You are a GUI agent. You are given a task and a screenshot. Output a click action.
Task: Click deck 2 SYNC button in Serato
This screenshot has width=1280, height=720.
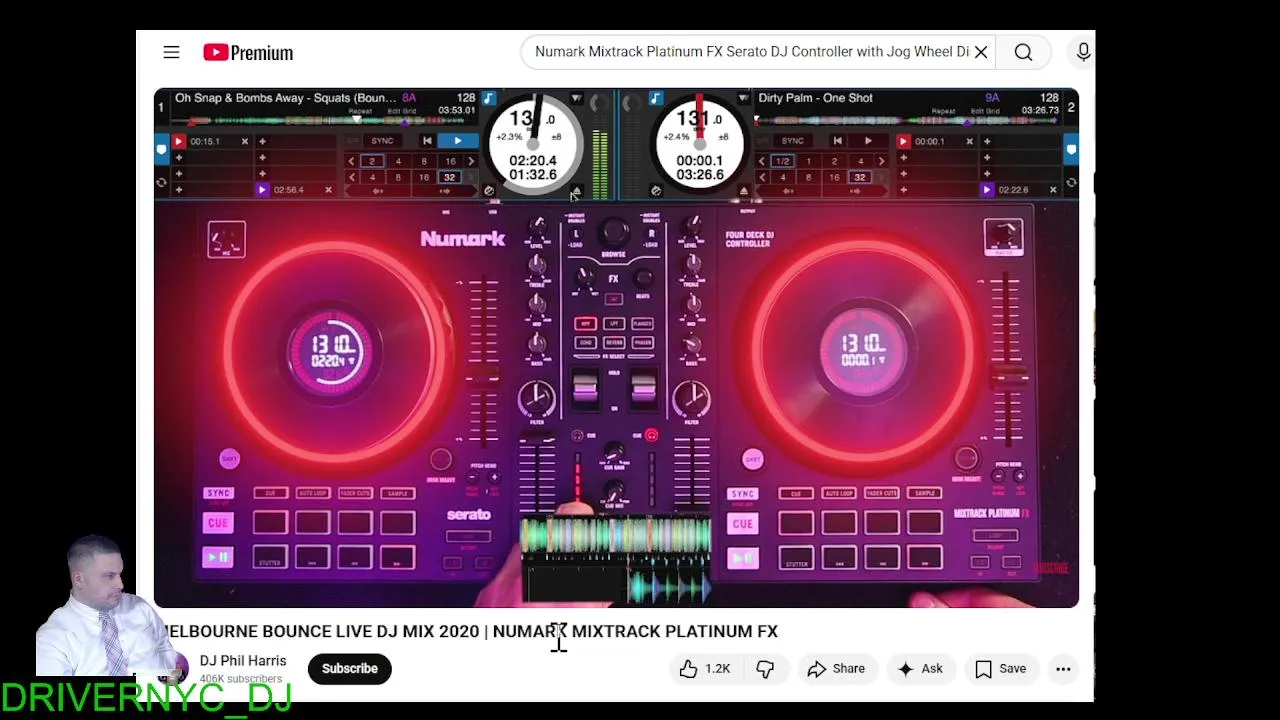(x=793, y=141)
